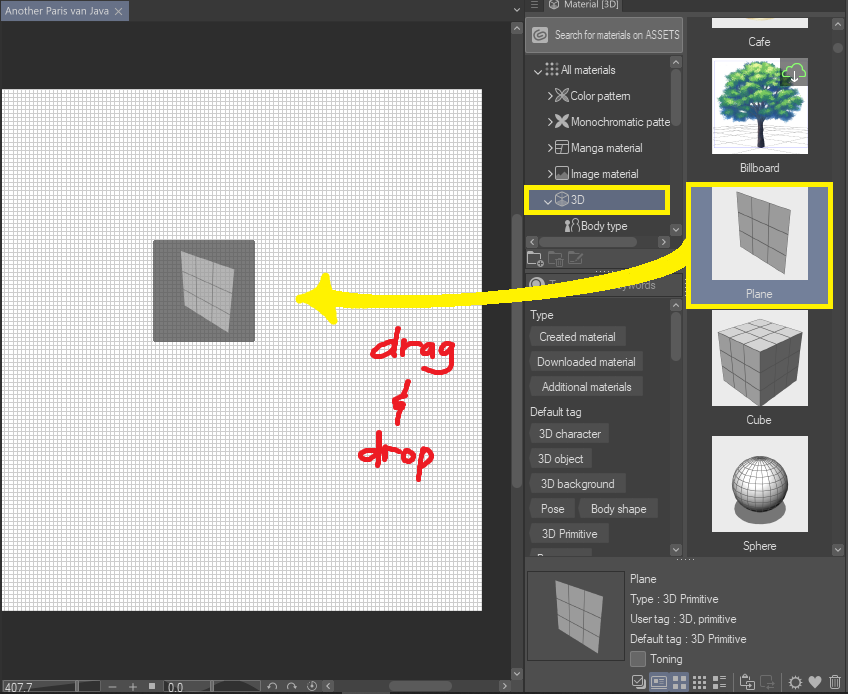Click the Downloaded material filter button
Image resolution: width=848 pixels, height=694 pixels.
coord(585,361)
